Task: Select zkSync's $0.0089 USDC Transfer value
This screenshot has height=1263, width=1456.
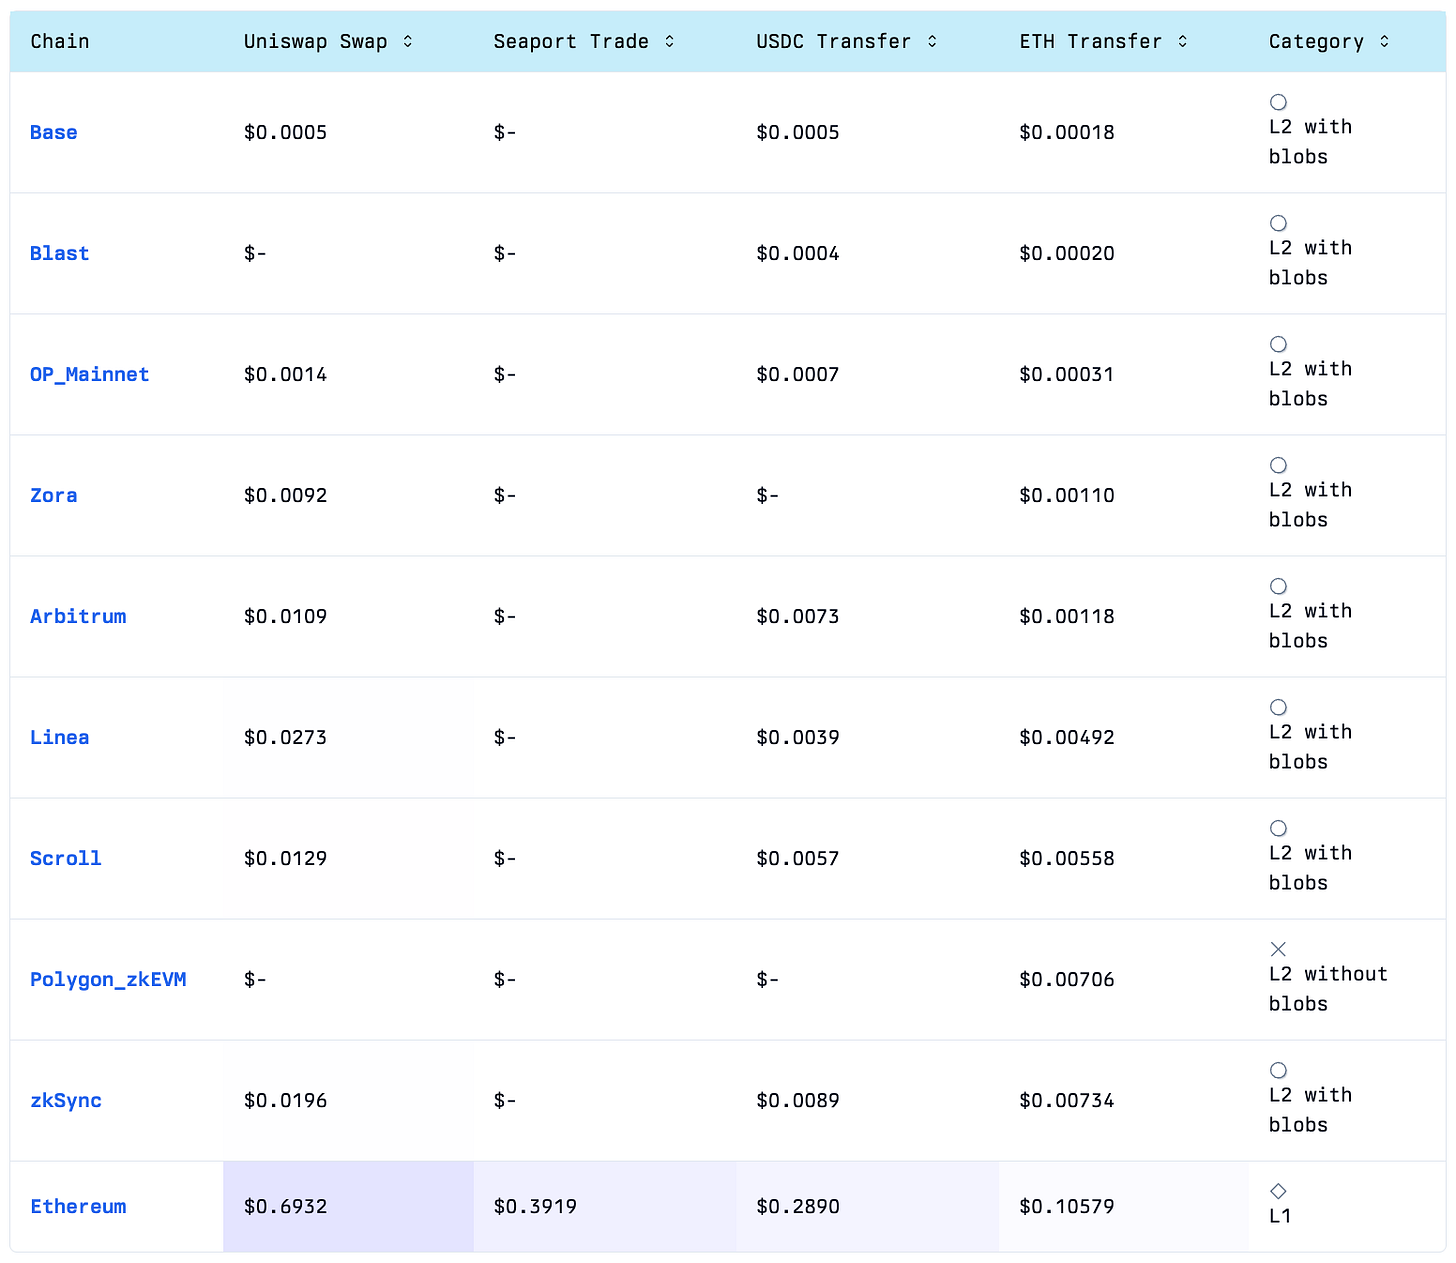Action: point(798,1100)
